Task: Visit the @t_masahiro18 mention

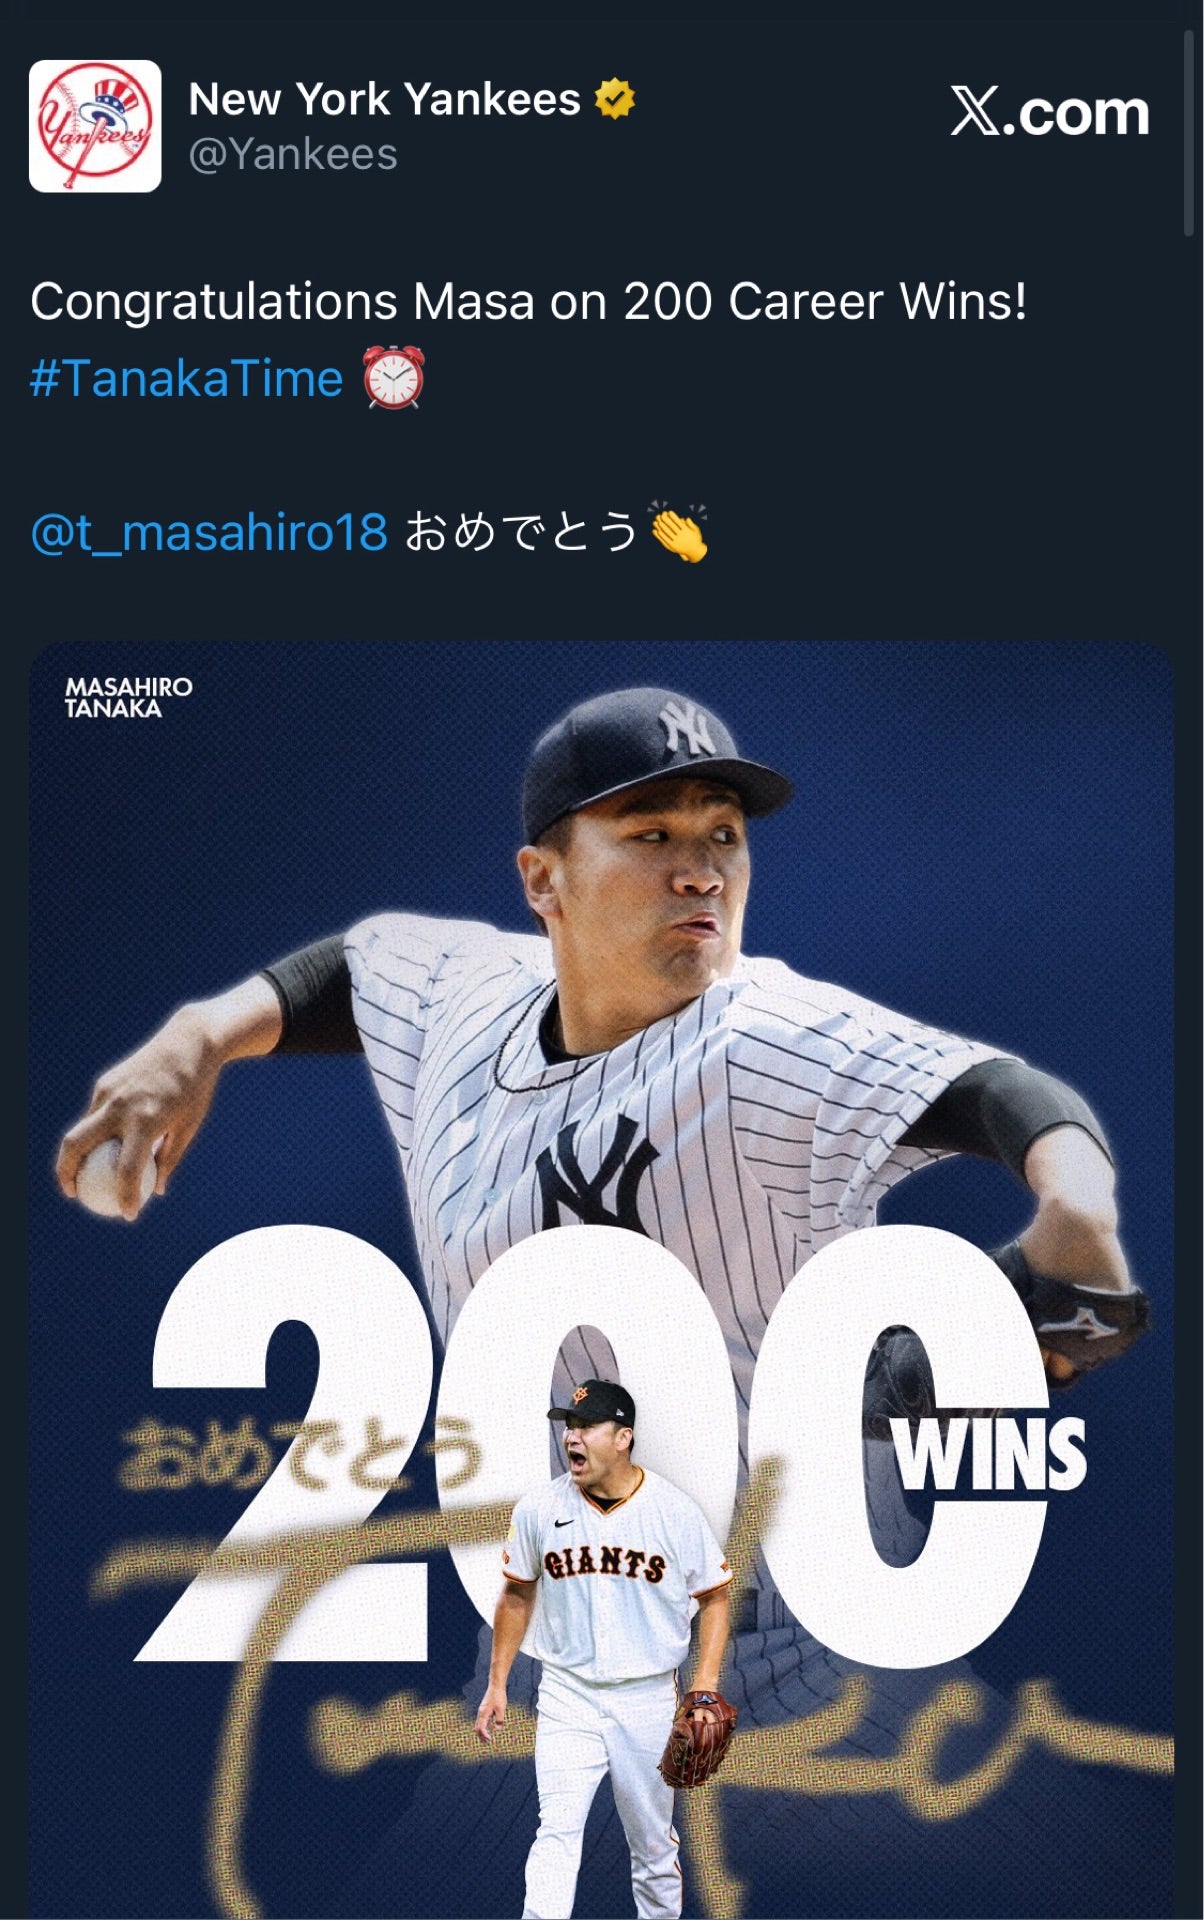Action: [209, 531]
